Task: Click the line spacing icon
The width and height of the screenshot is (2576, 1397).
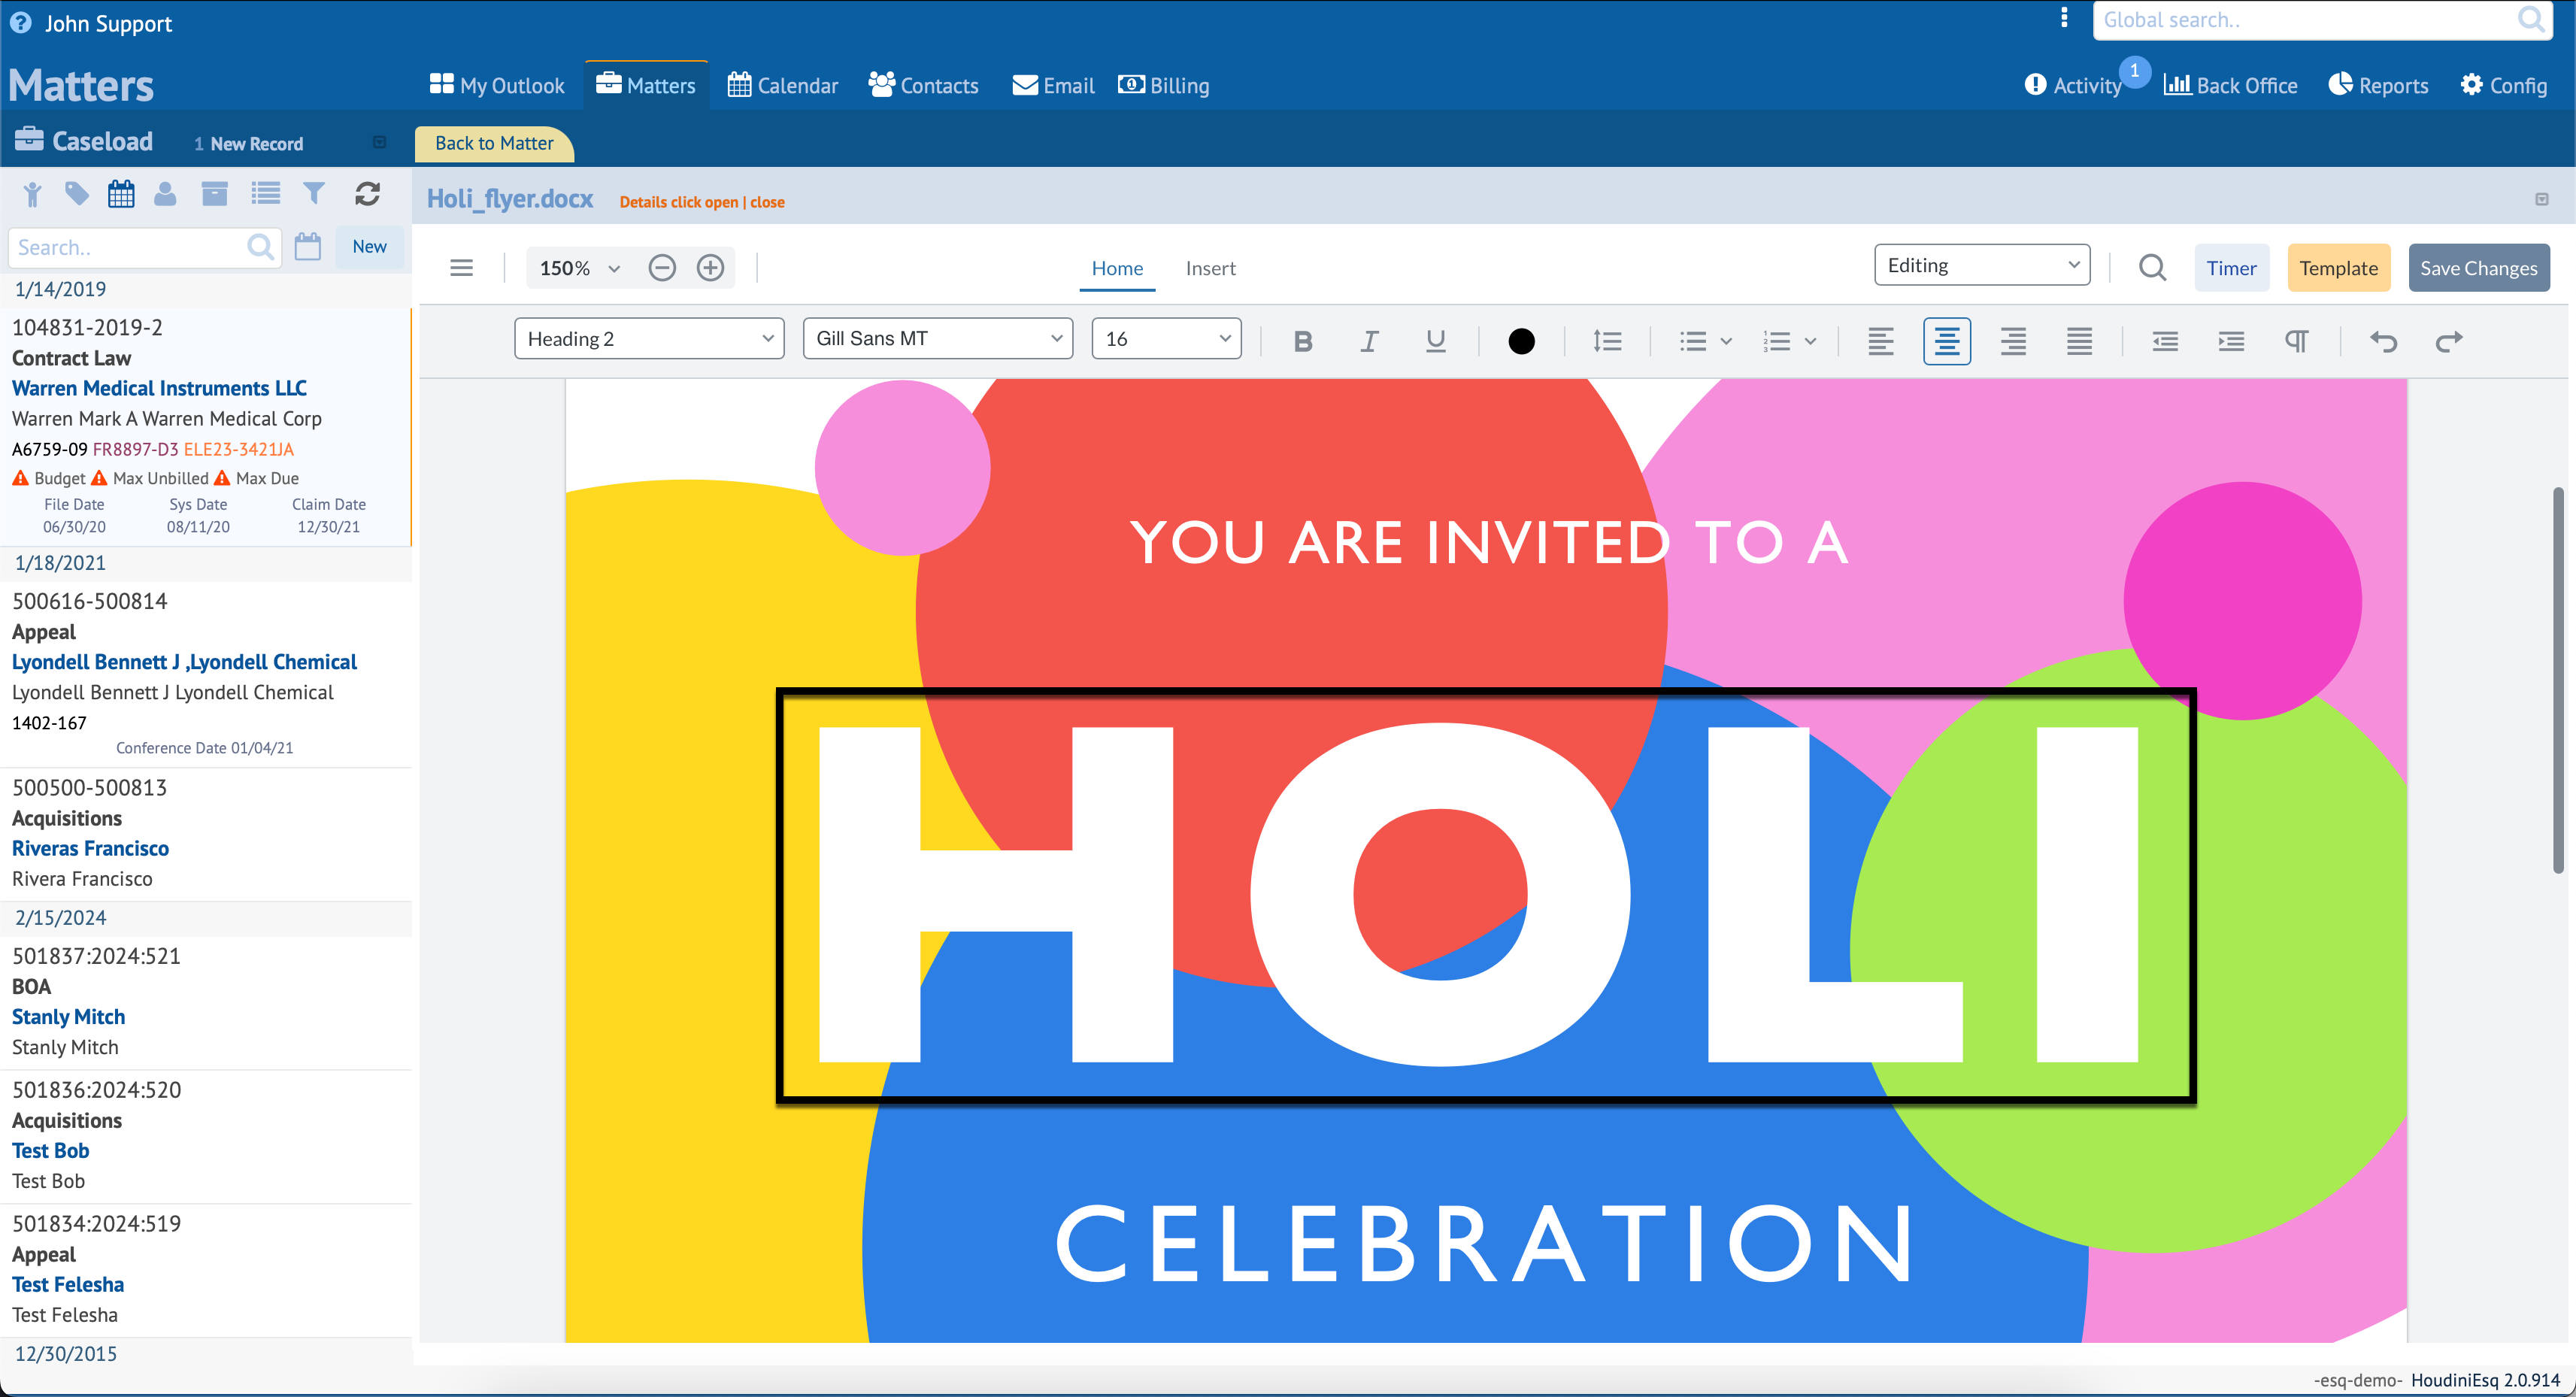Action: pos(1607,341)
